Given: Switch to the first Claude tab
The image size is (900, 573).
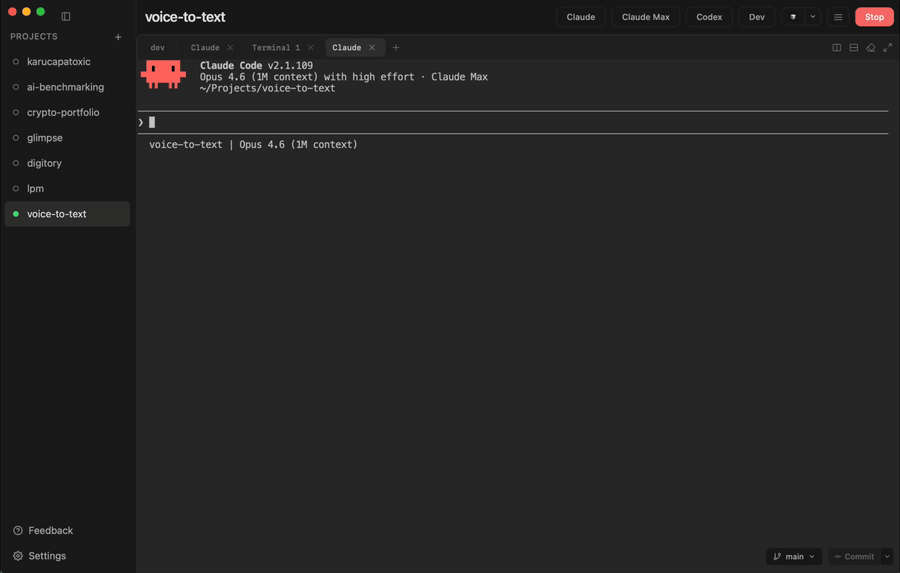Looking at the screenshot, I should [x=205, y=48].
